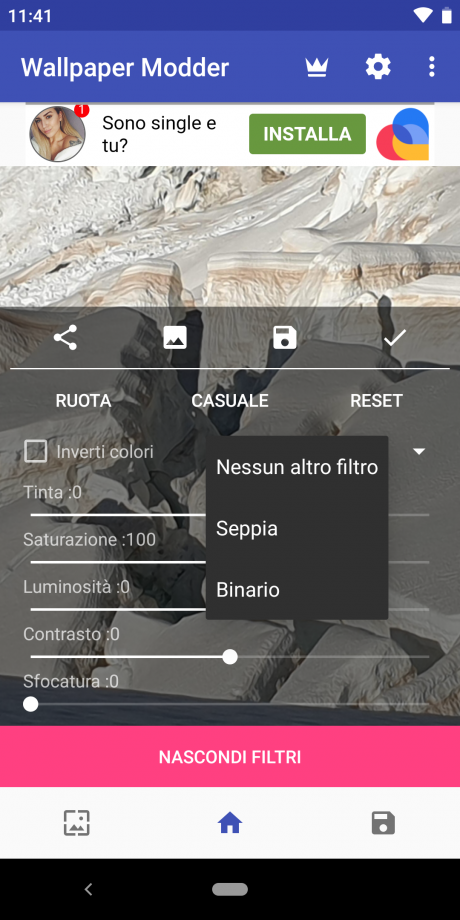The width and height of the screenshot is (460, 920).
Task: Open wallpaper gallery tab in bottom bar
Action: click(x=76, y=823)
